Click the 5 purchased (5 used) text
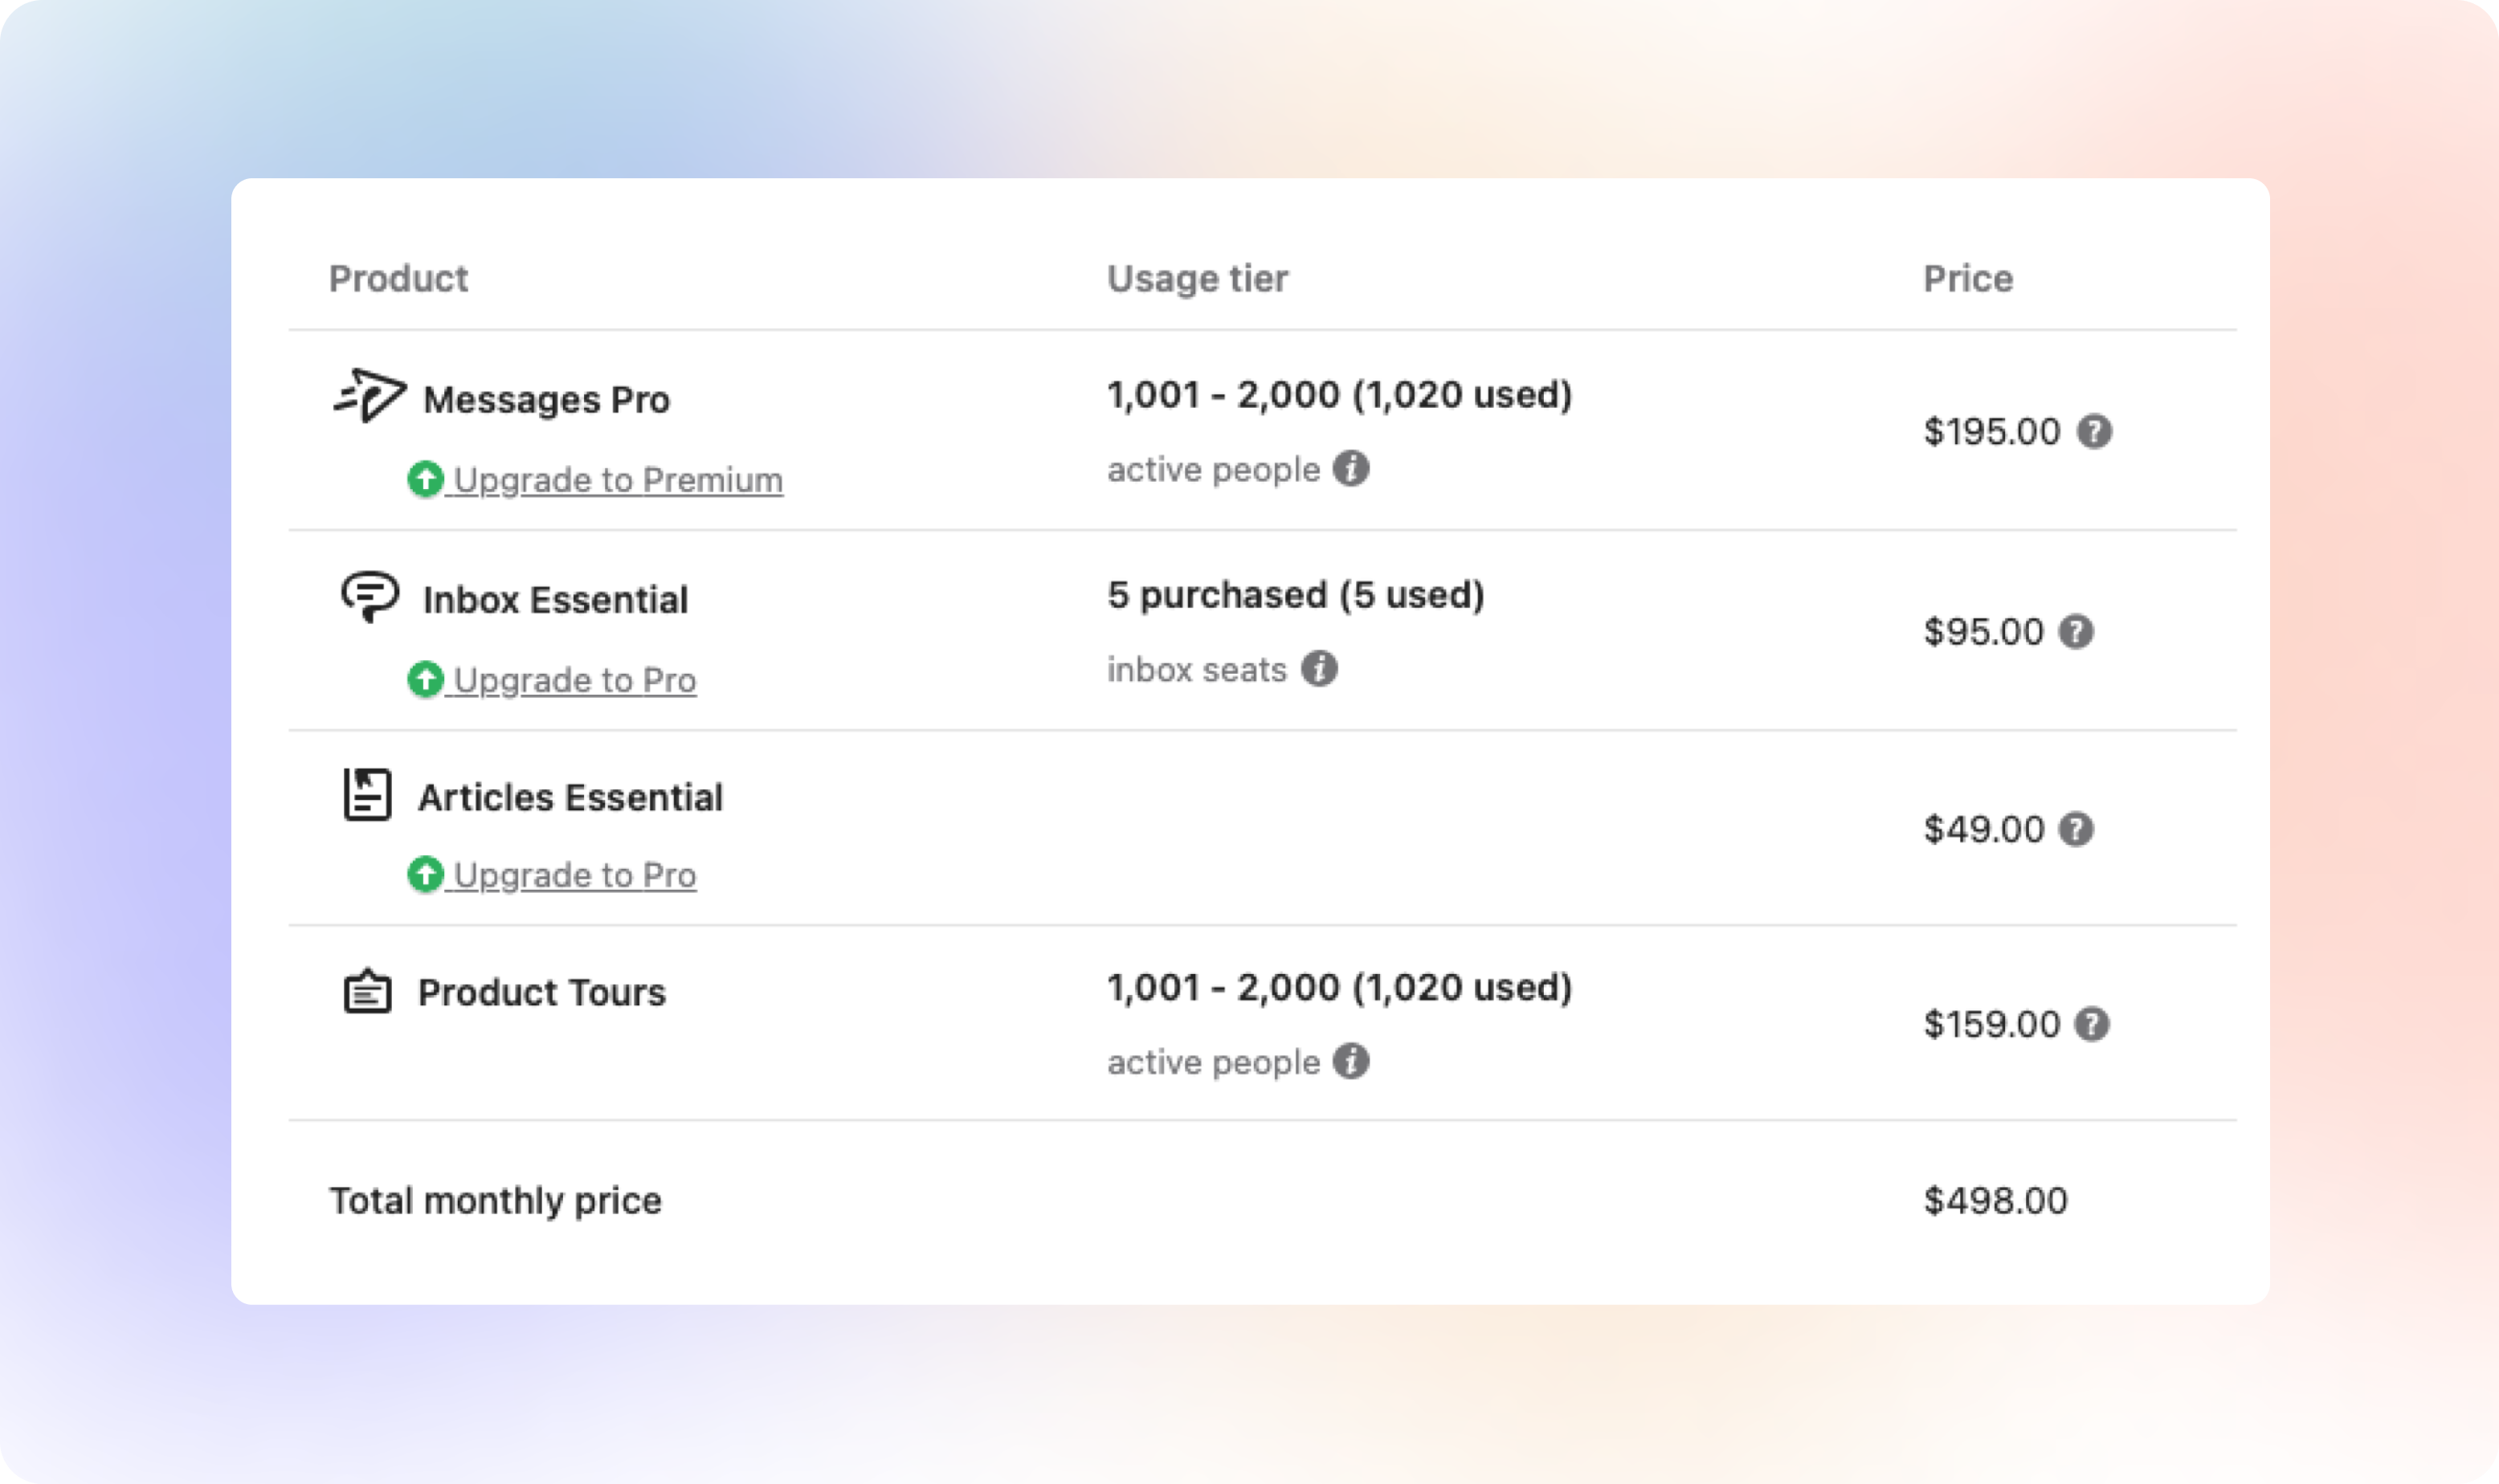 point(1295,595)
